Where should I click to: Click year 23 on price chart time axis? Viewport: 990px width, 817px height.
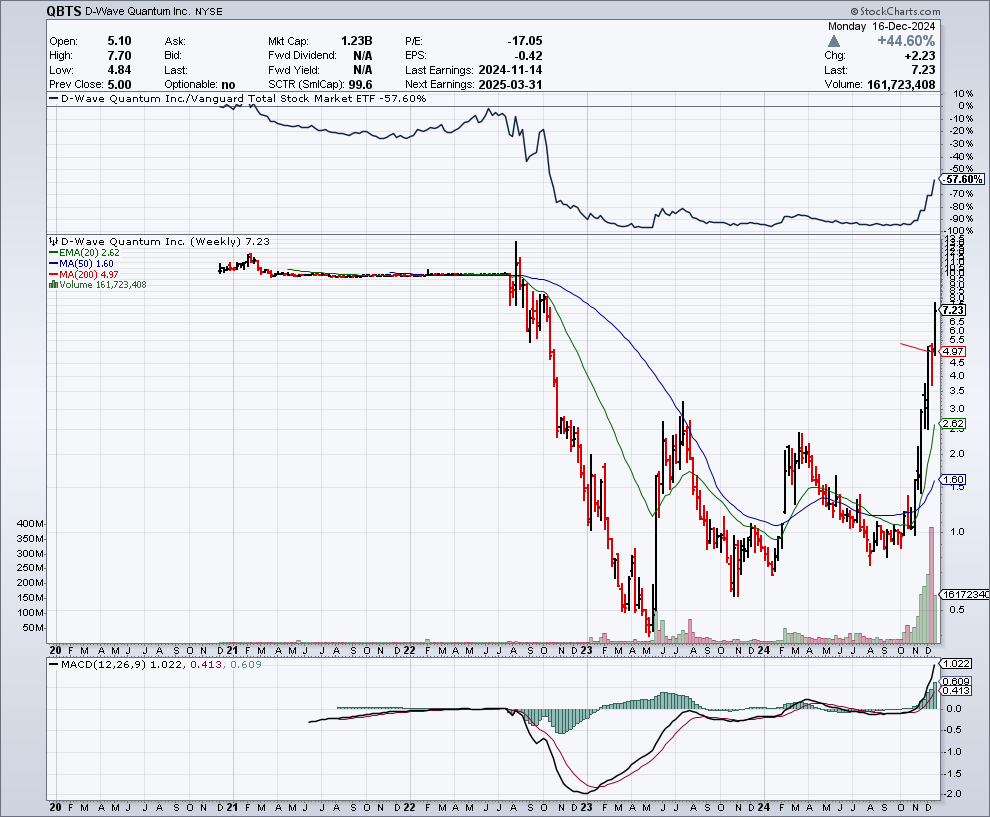click(587, 650)
